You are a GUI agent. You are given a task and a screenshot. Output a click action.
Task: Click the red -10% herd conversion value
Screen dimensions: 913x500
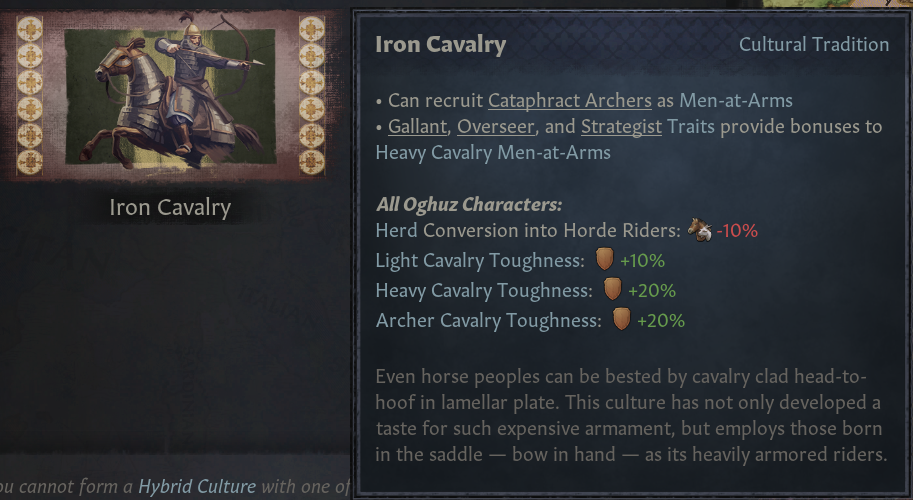click(x=737, y=230)
